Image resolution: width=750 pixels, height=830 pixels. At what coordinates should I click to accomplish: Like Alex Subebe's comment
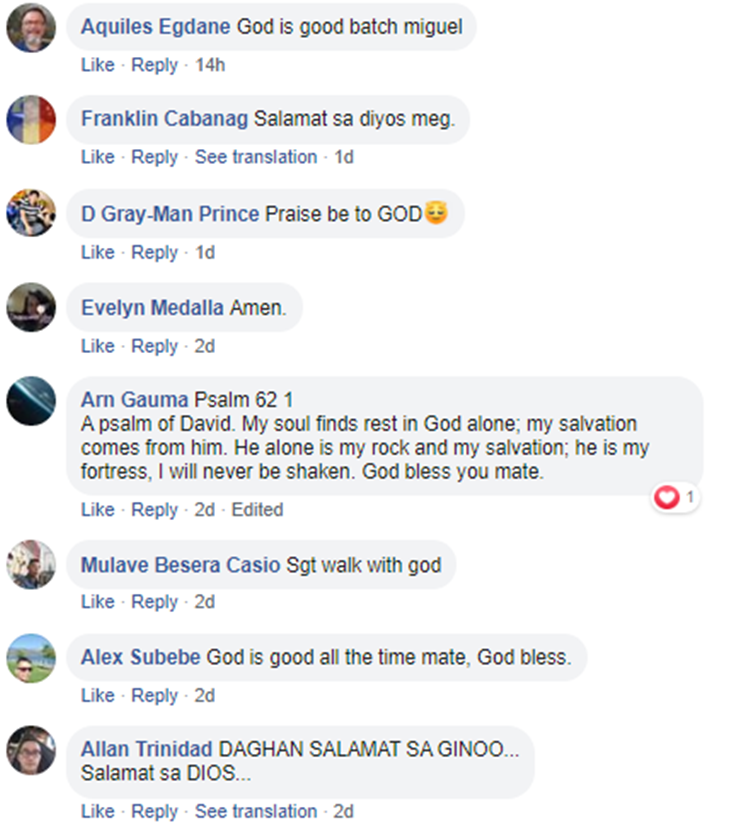98,695
